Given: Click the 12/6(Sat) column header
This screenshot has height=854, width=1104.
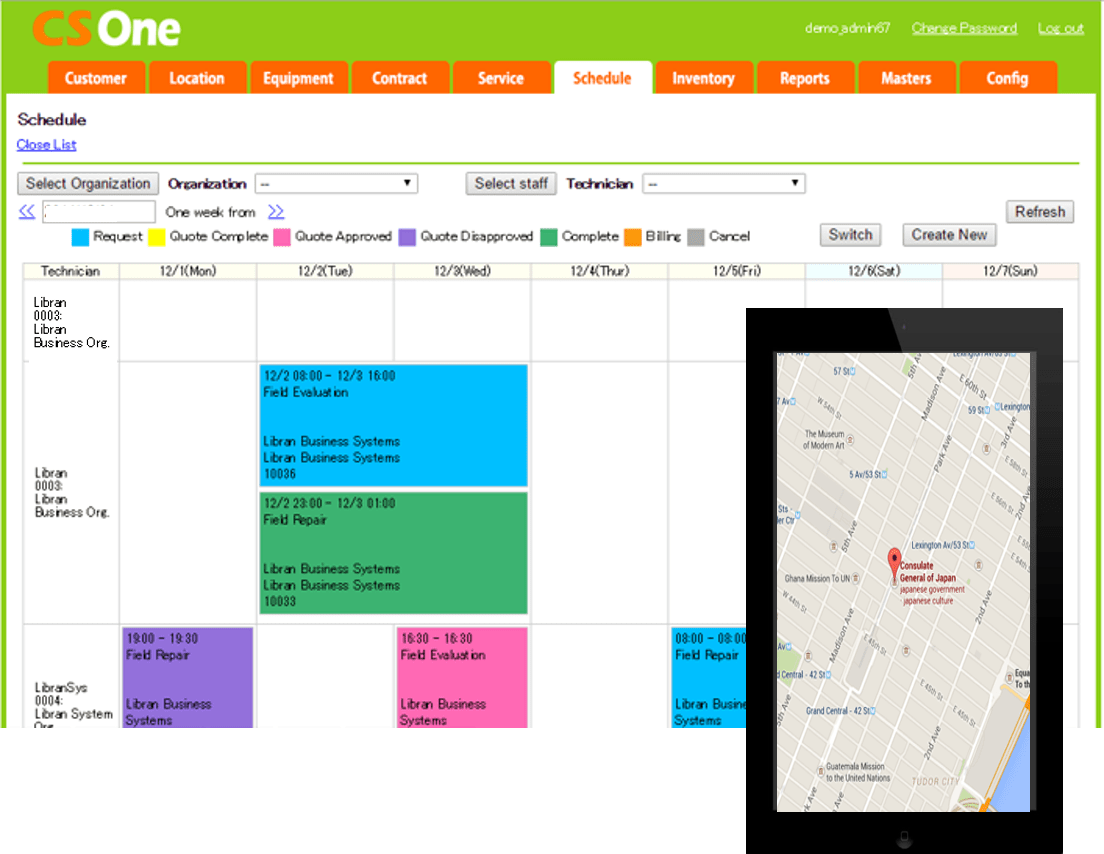Looking at the screenshot, I should [x=874, y=271].
